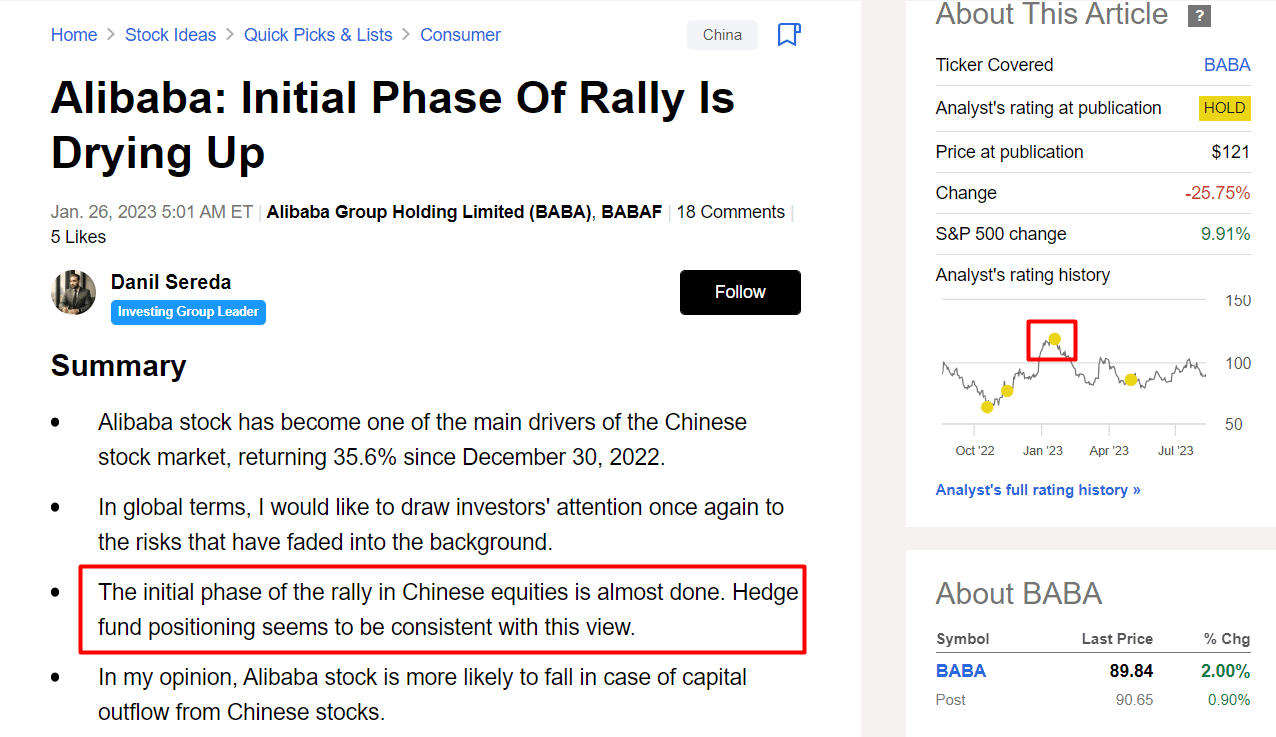
Task: Open the BABAF ticker link
Action: (x=631, y=211)
